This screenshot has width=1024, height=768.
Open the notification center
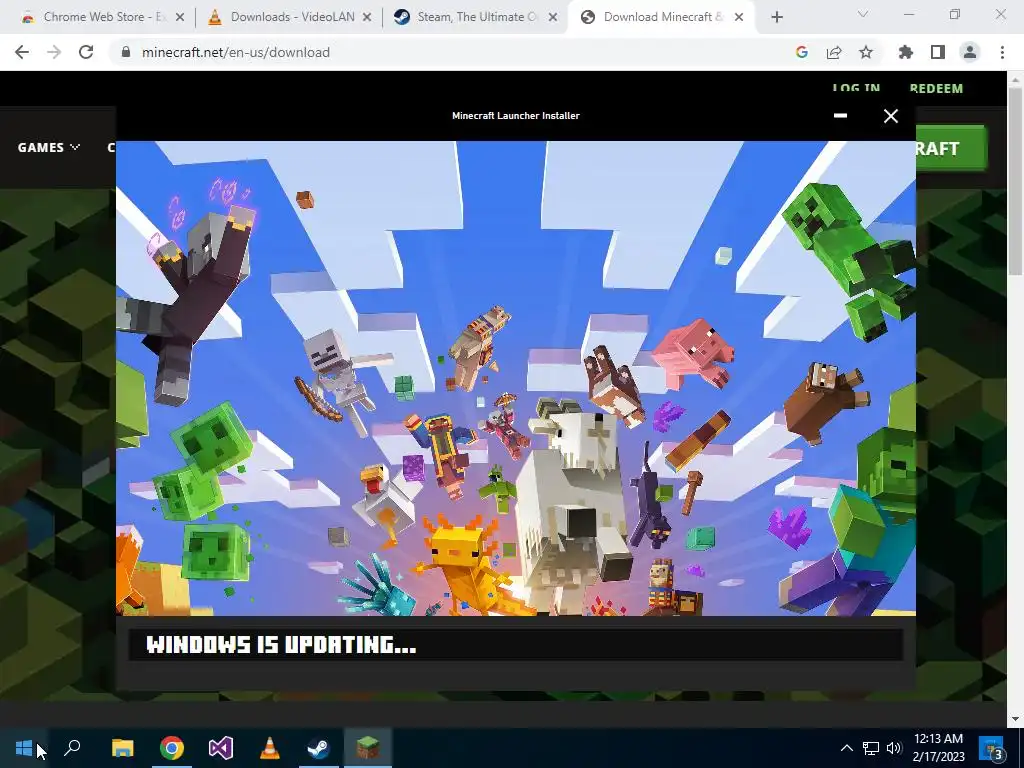992,748
